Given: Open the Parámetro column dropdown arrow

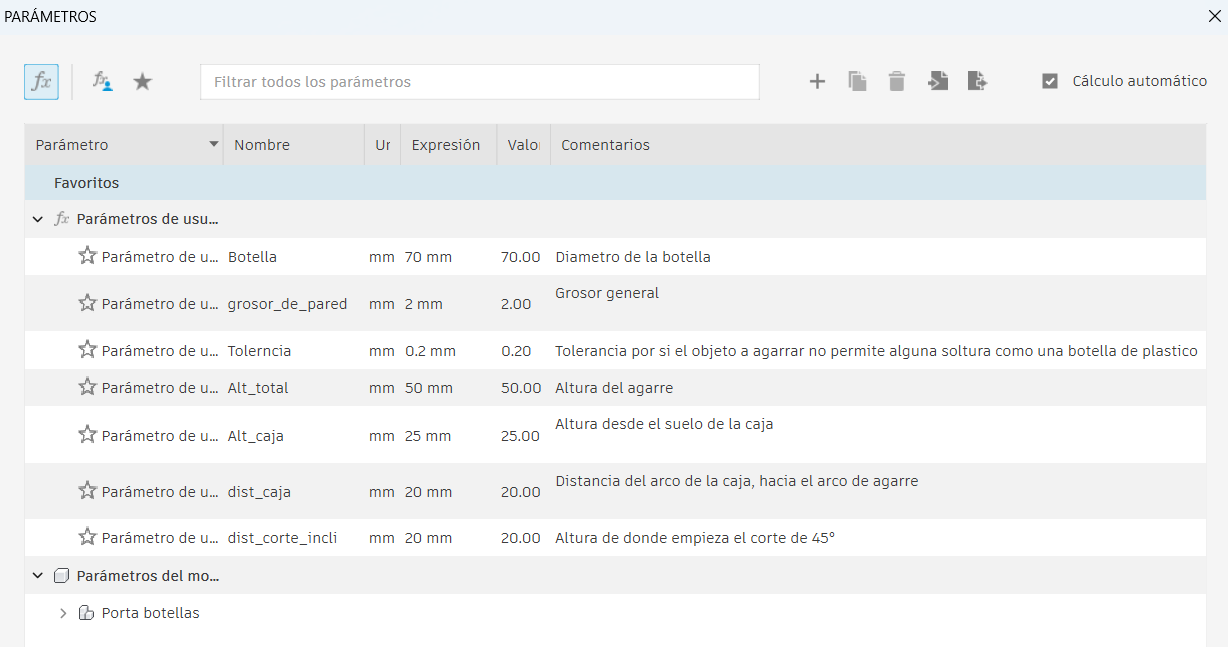Looking at the screenshot, I should (x=213, y=145).
